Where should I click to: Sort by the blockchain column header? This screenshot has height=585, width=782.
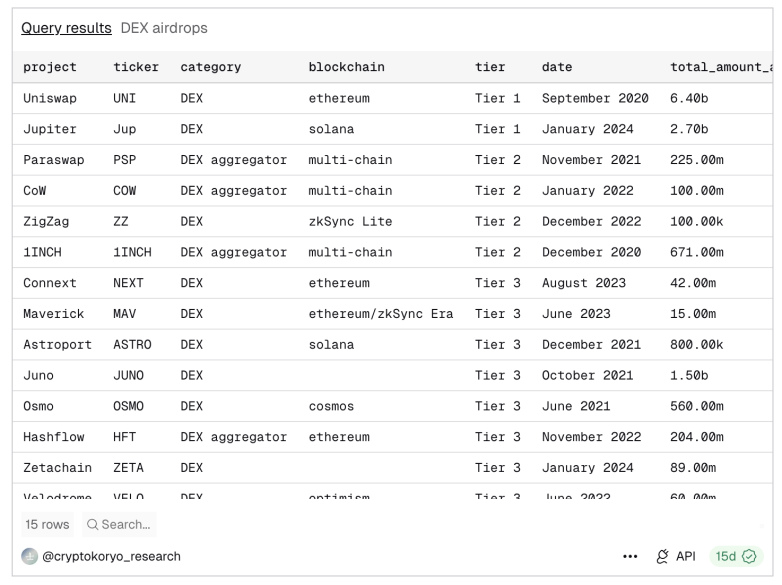(346, 67)
